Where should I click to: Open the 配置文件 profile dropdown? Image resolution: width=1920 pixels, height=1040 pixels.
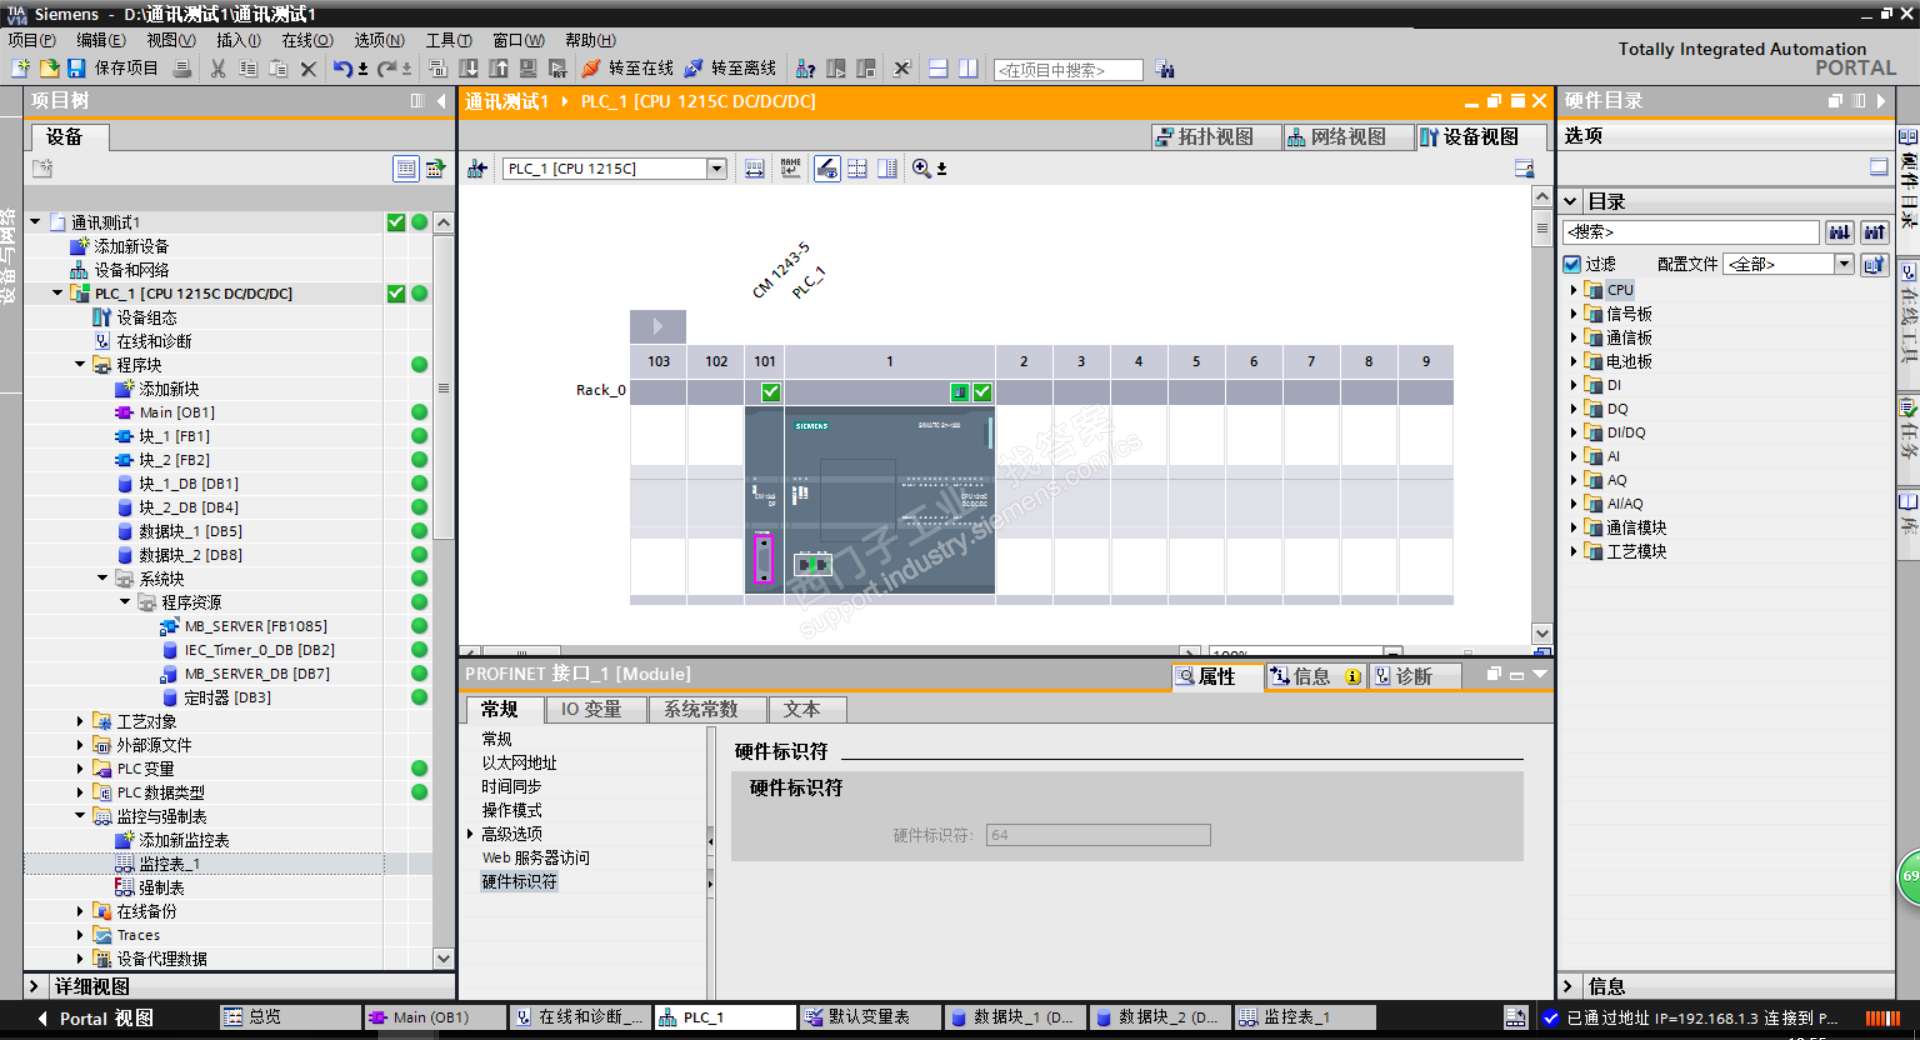[1844, 264]
